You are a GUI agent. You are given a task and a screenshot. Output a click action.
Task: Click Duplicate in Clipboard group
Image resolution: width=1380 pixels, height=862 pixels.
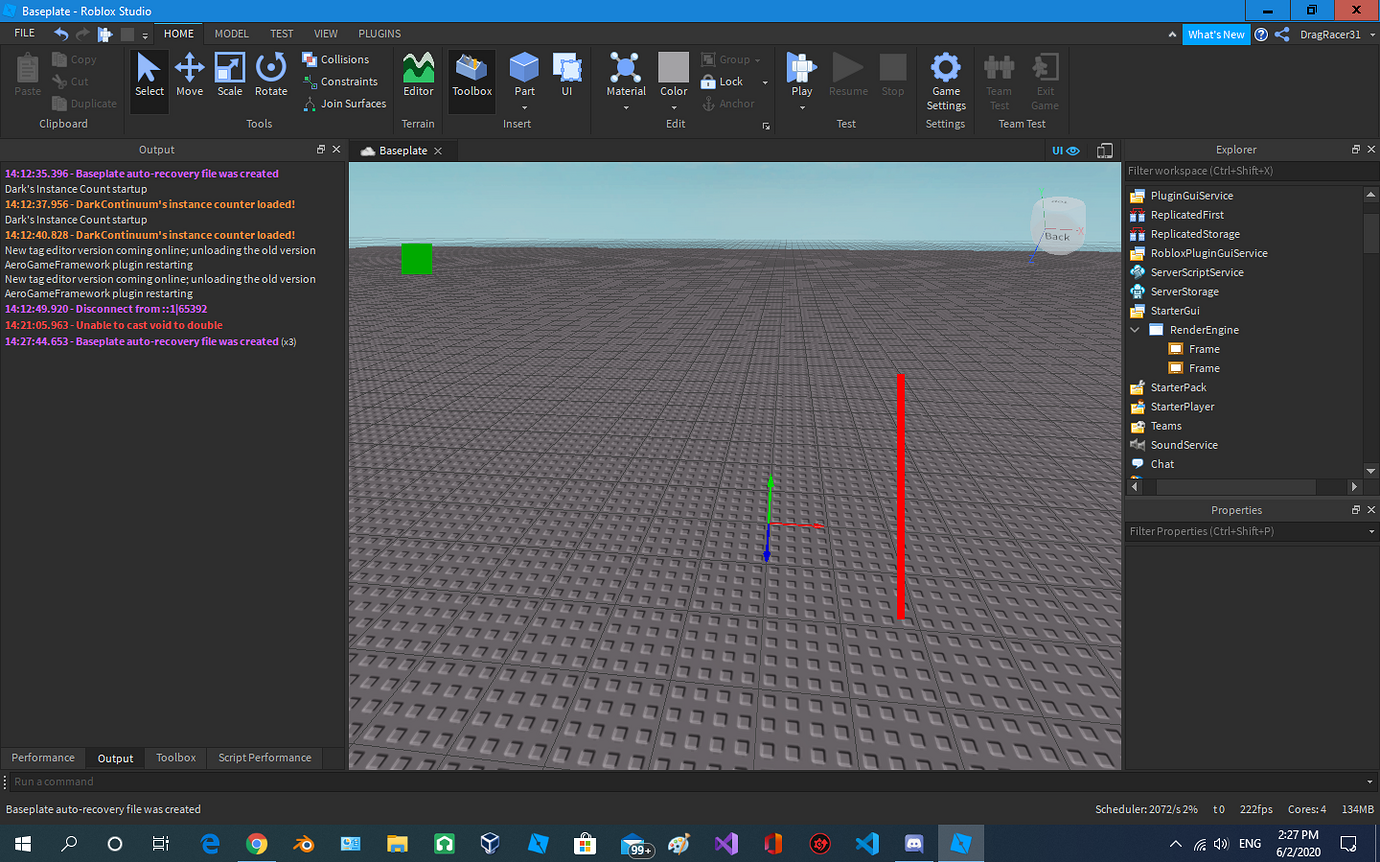(x=85, y=104)
